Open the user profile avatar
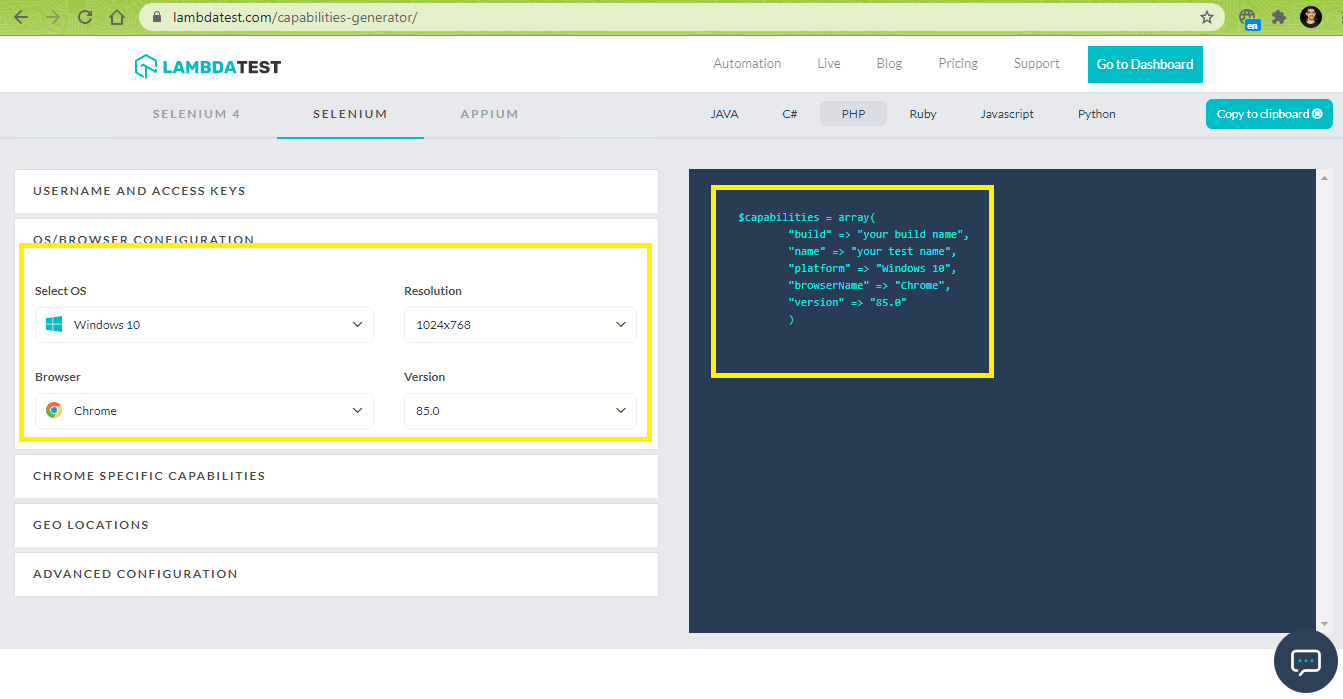The width and height of the screenshot is (1343, 699). coord(1310,17)
